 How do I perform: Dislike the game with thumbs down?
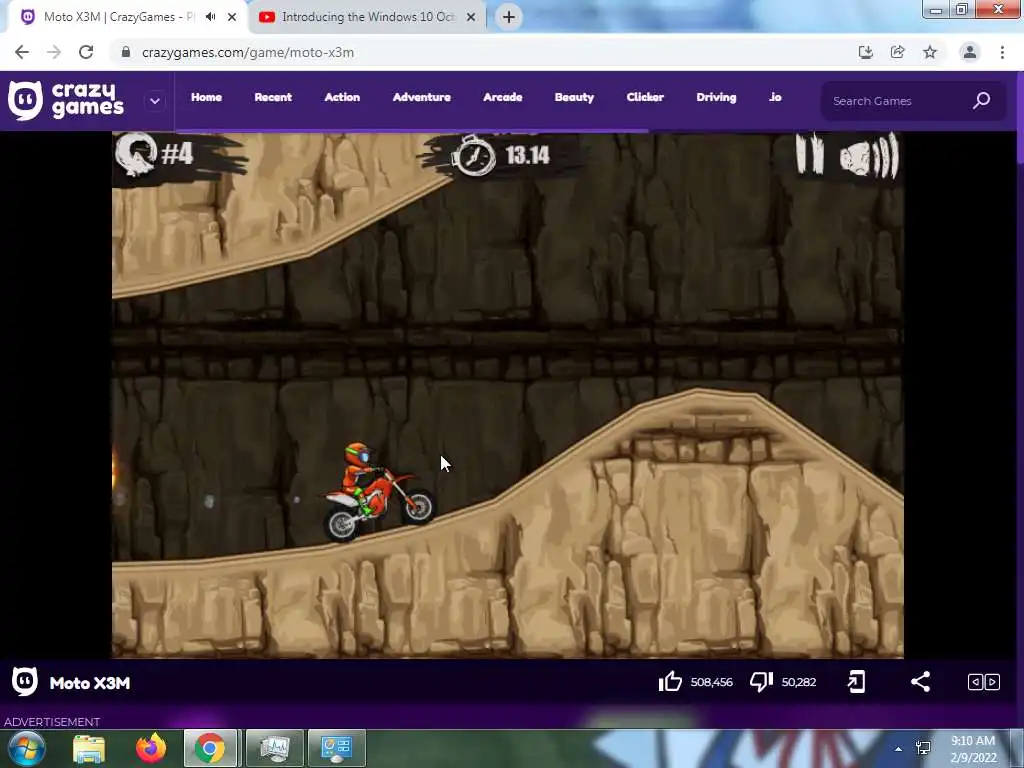point(761,682)
